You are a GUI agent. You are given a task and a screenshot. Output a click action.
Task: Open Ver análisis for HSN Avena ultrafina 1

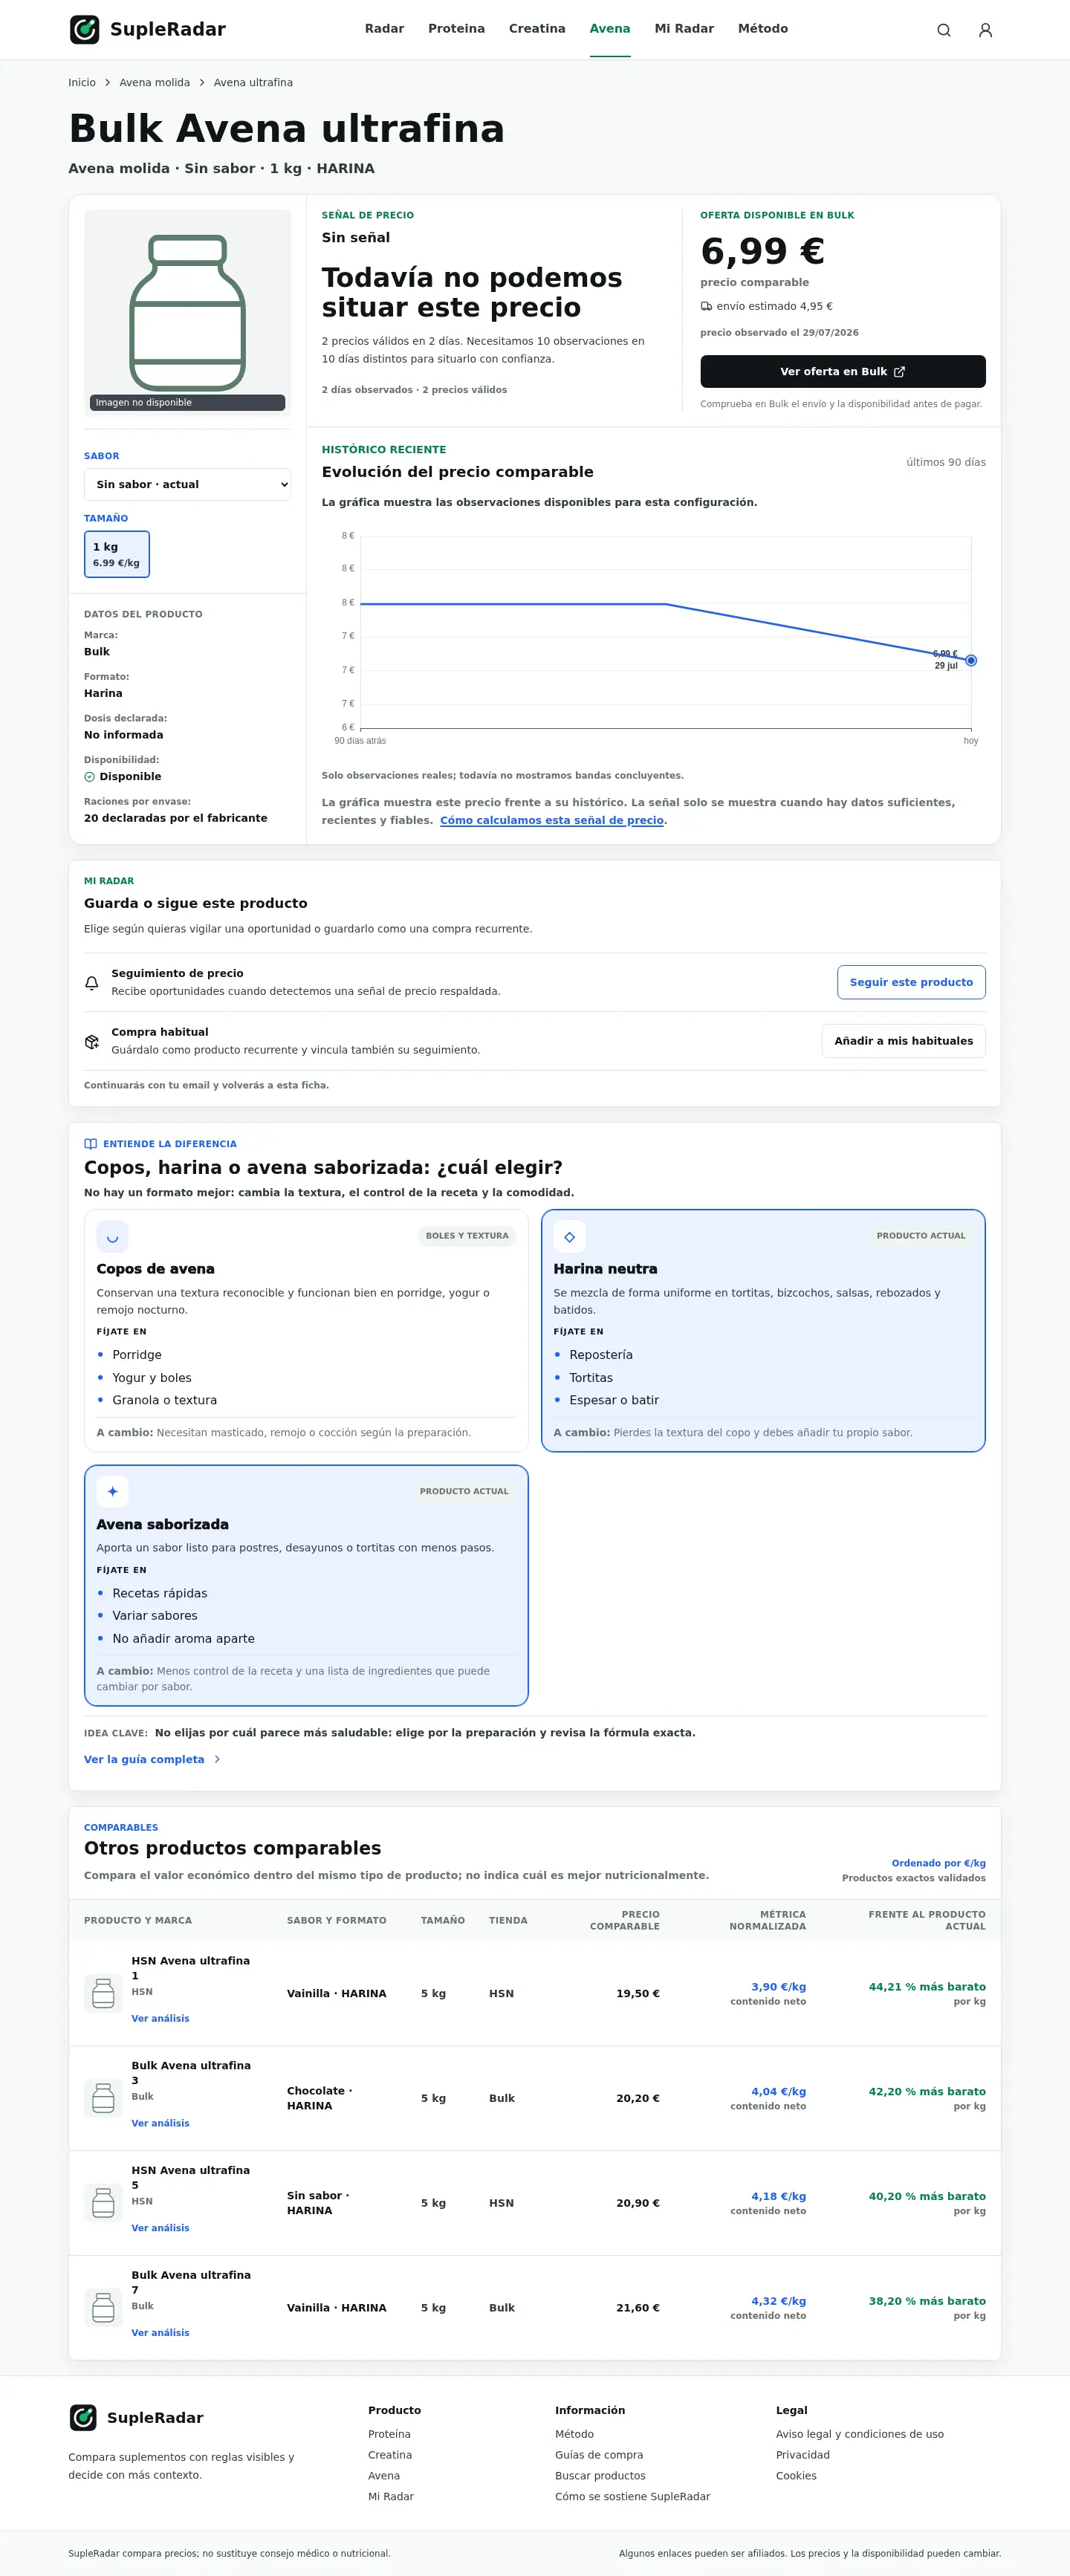(160, 2019)
